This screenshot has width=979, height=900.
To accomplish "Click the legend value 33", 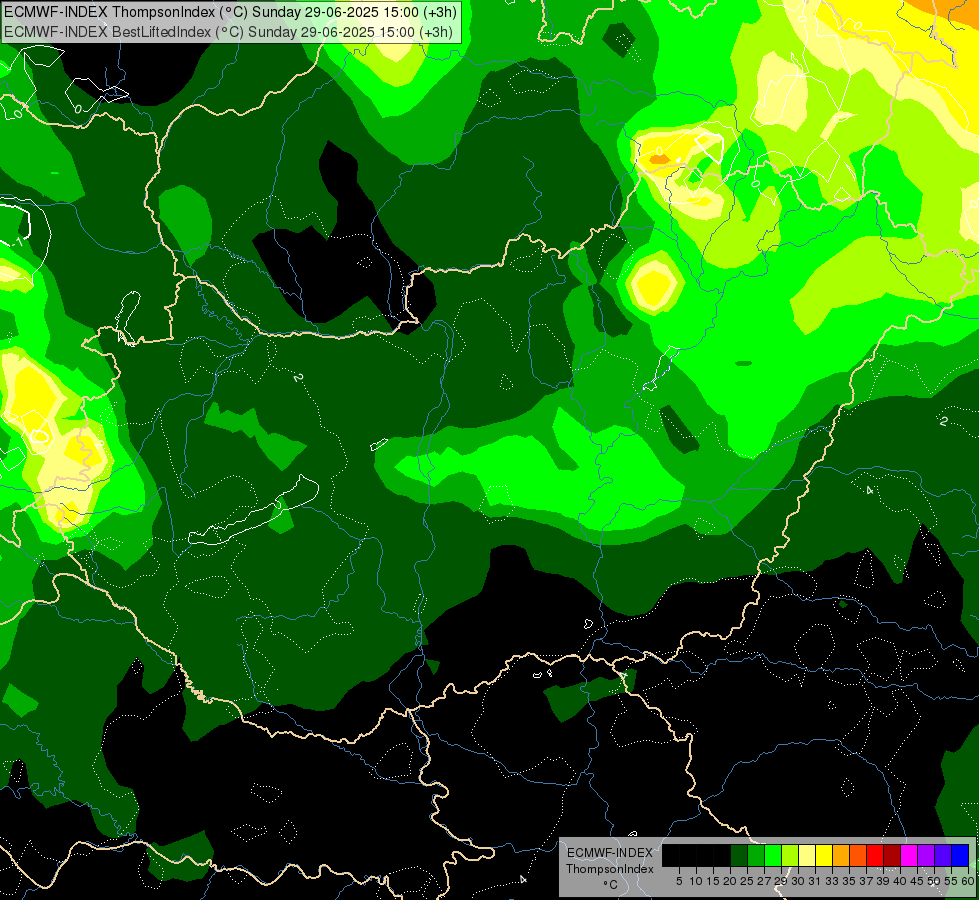I will pyautogui.click(x=832, y=881).
